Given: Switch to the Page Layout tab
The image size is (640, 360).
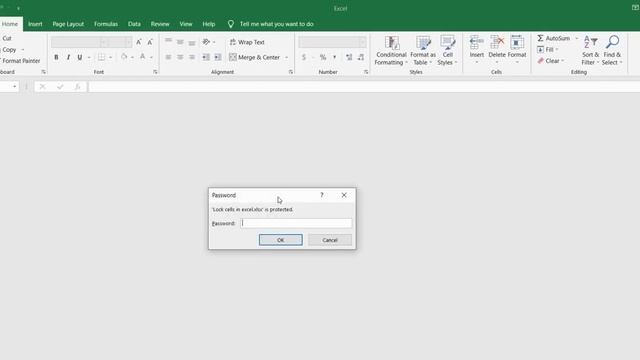Looking at the screenshot, I should click(68, 24).
